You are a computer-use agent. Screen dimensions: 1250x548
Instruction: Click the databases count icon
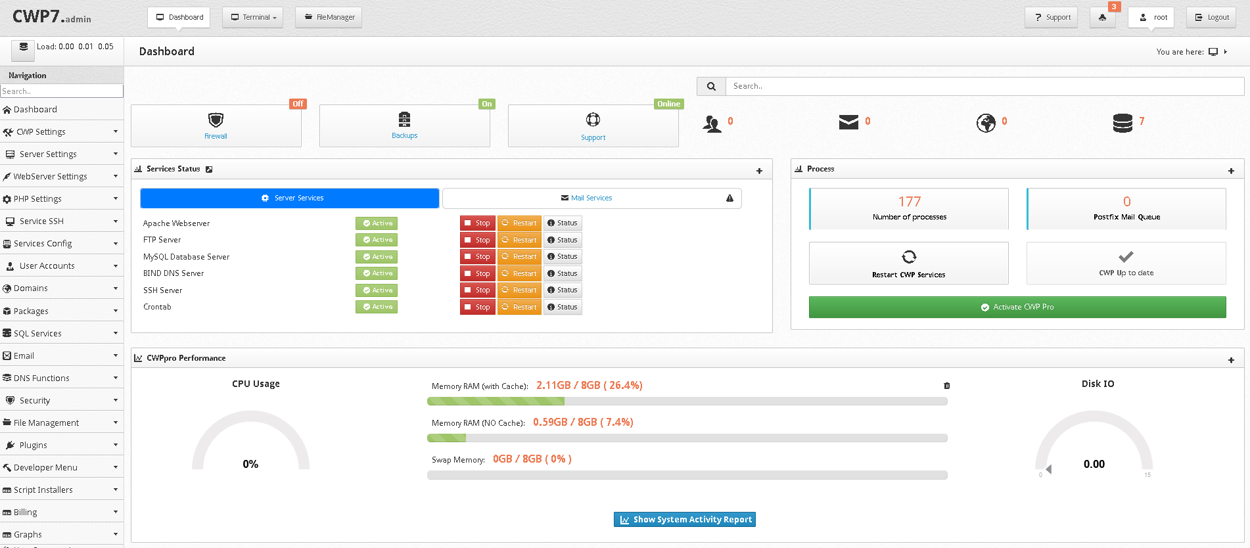1122,123
